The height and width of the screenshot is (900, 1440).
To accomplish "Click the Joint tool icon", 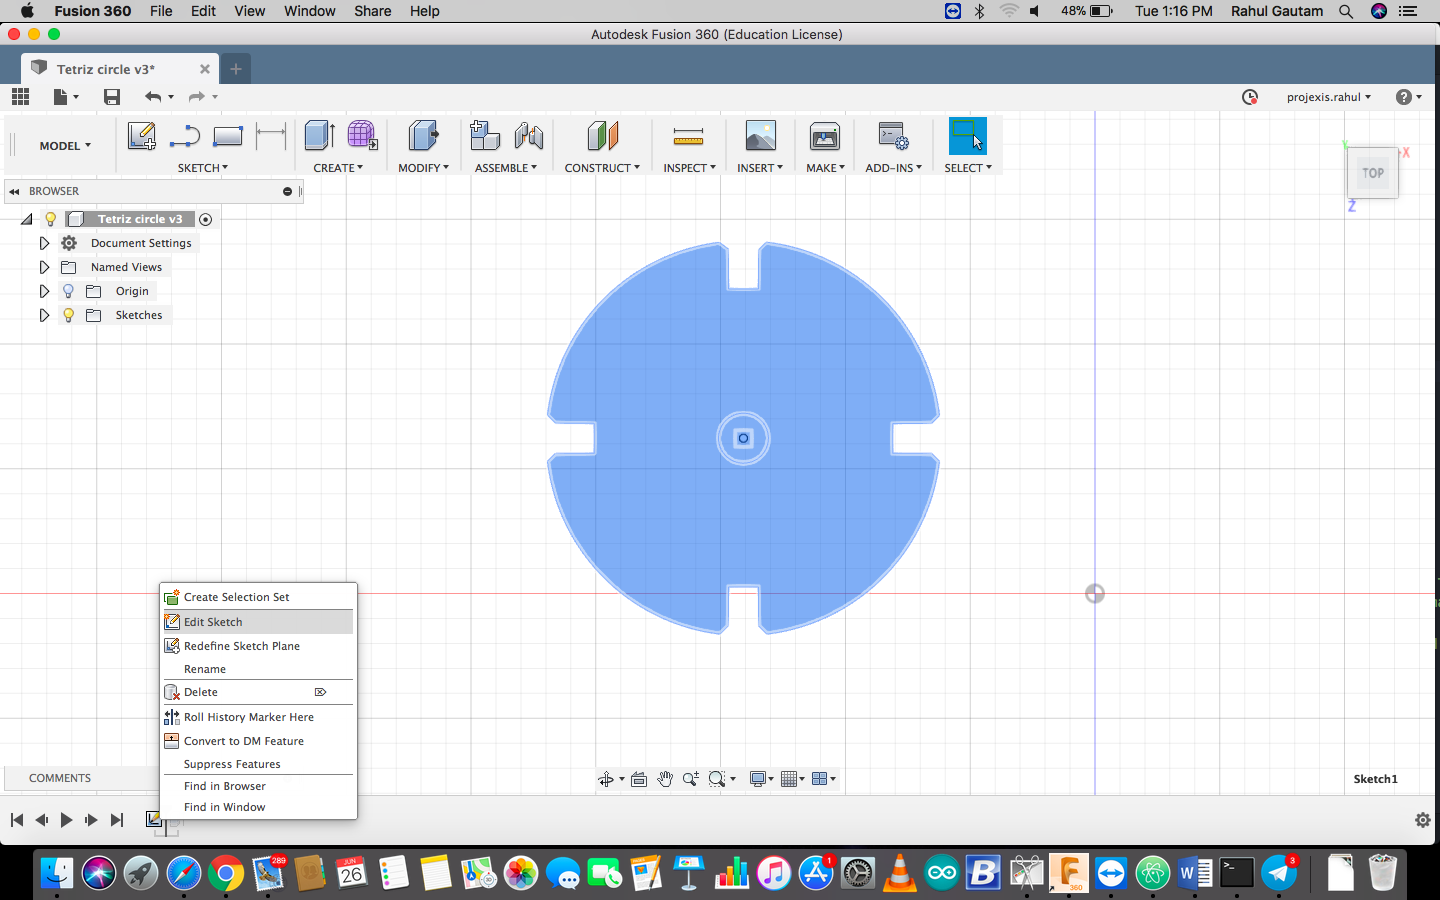I will click(528, 136).
